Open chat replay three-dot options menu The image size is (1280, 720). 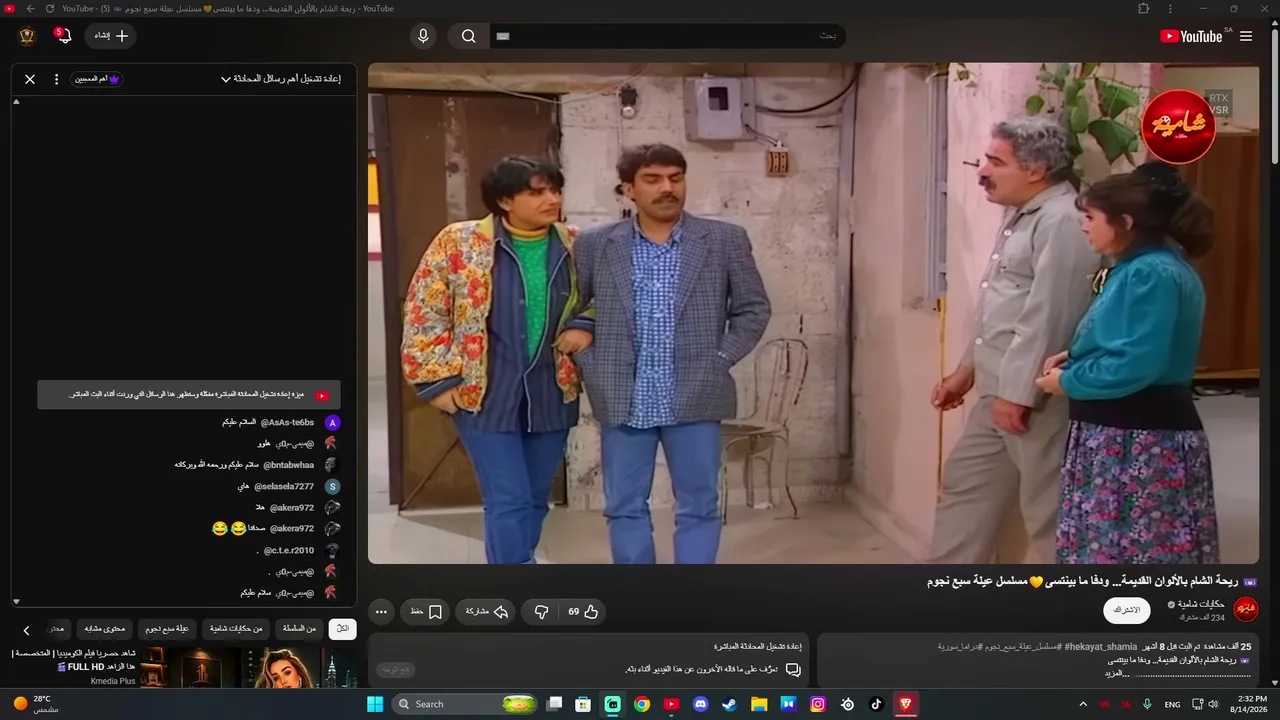(x=56, y=79)
